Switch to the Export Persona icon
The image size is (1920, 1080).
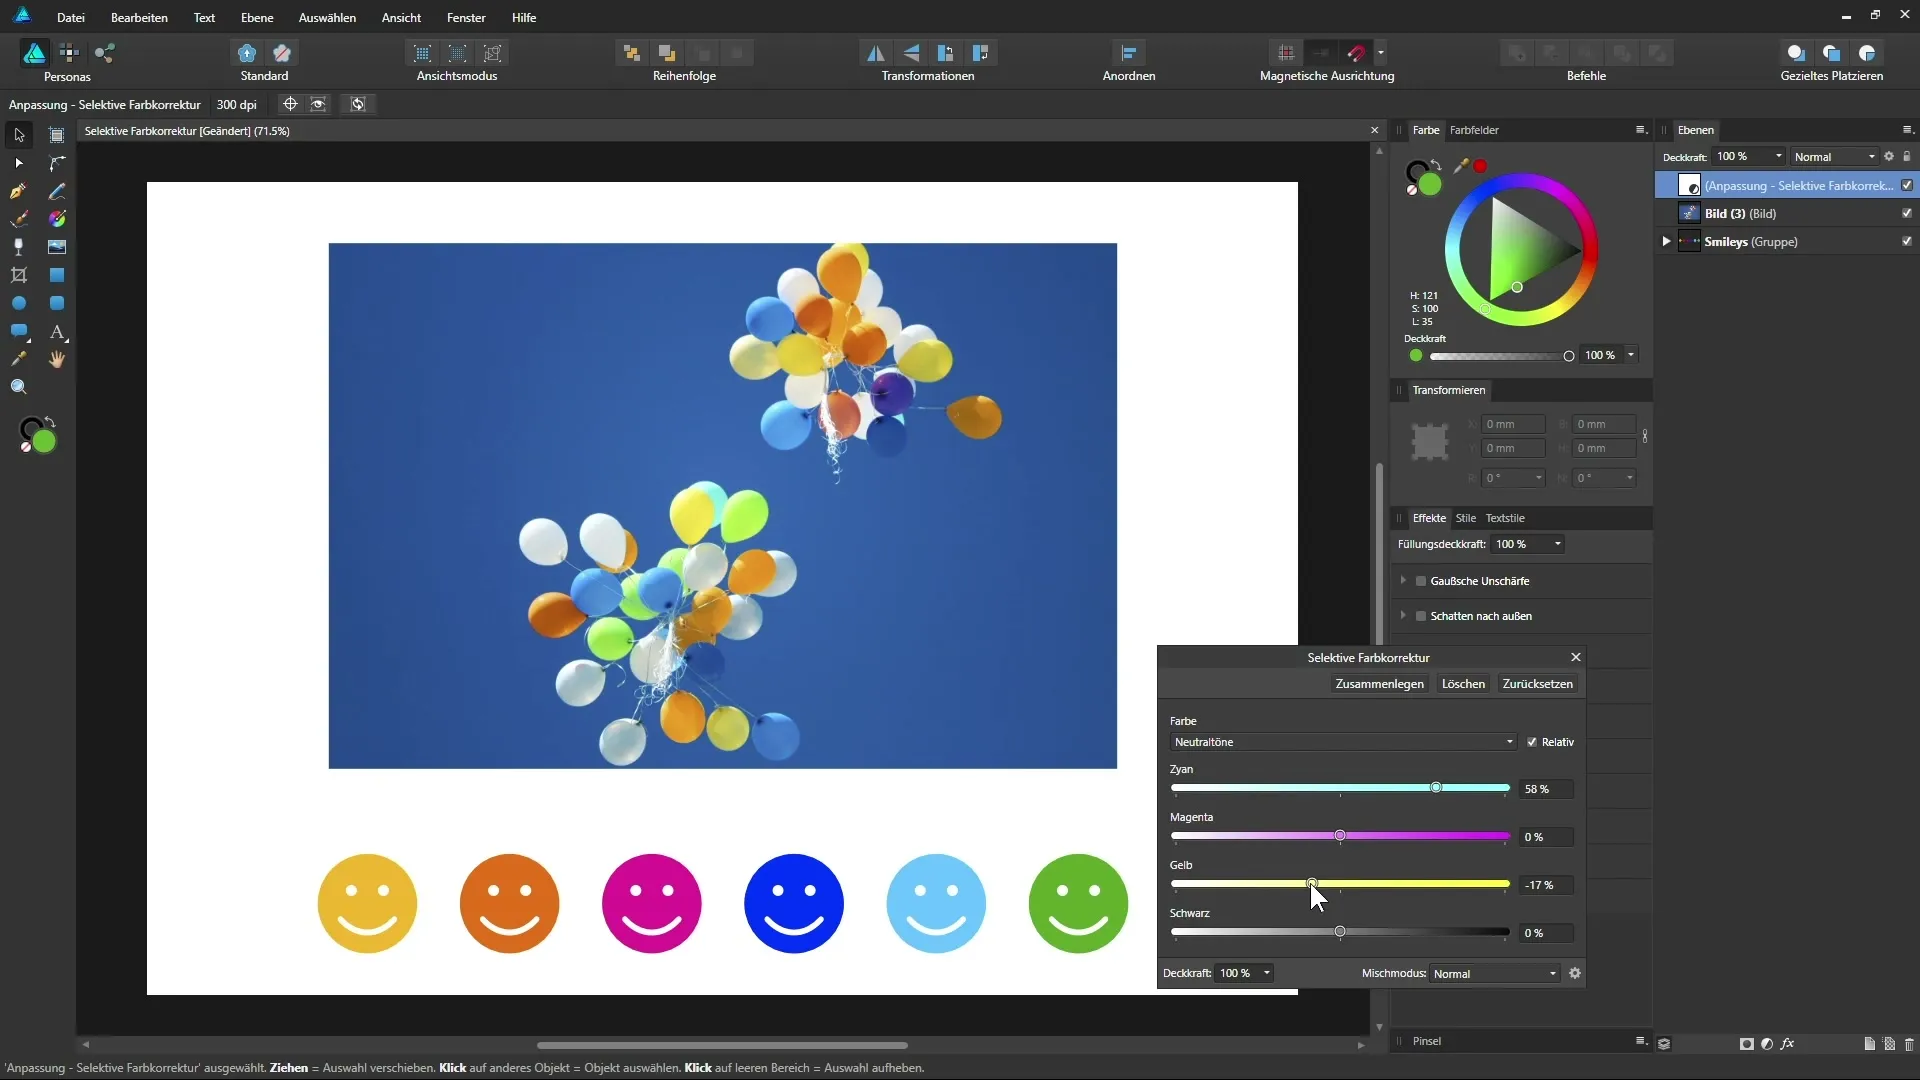(104, 53)
